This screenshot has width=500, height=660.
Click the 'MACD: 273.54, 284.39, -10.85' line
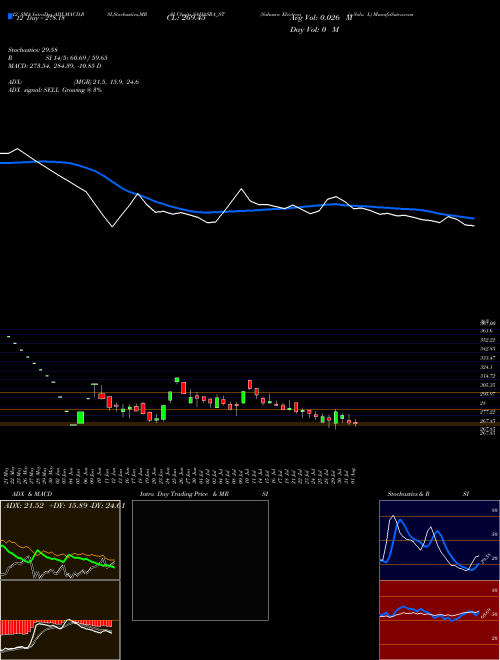pyautogui.click(x=51, y=66)
